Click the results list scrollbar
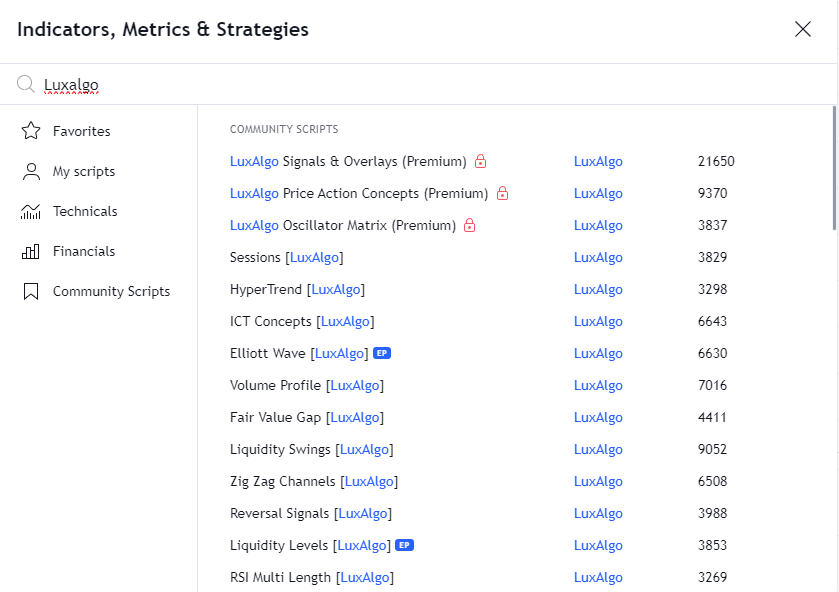 [x=834, y=168]
